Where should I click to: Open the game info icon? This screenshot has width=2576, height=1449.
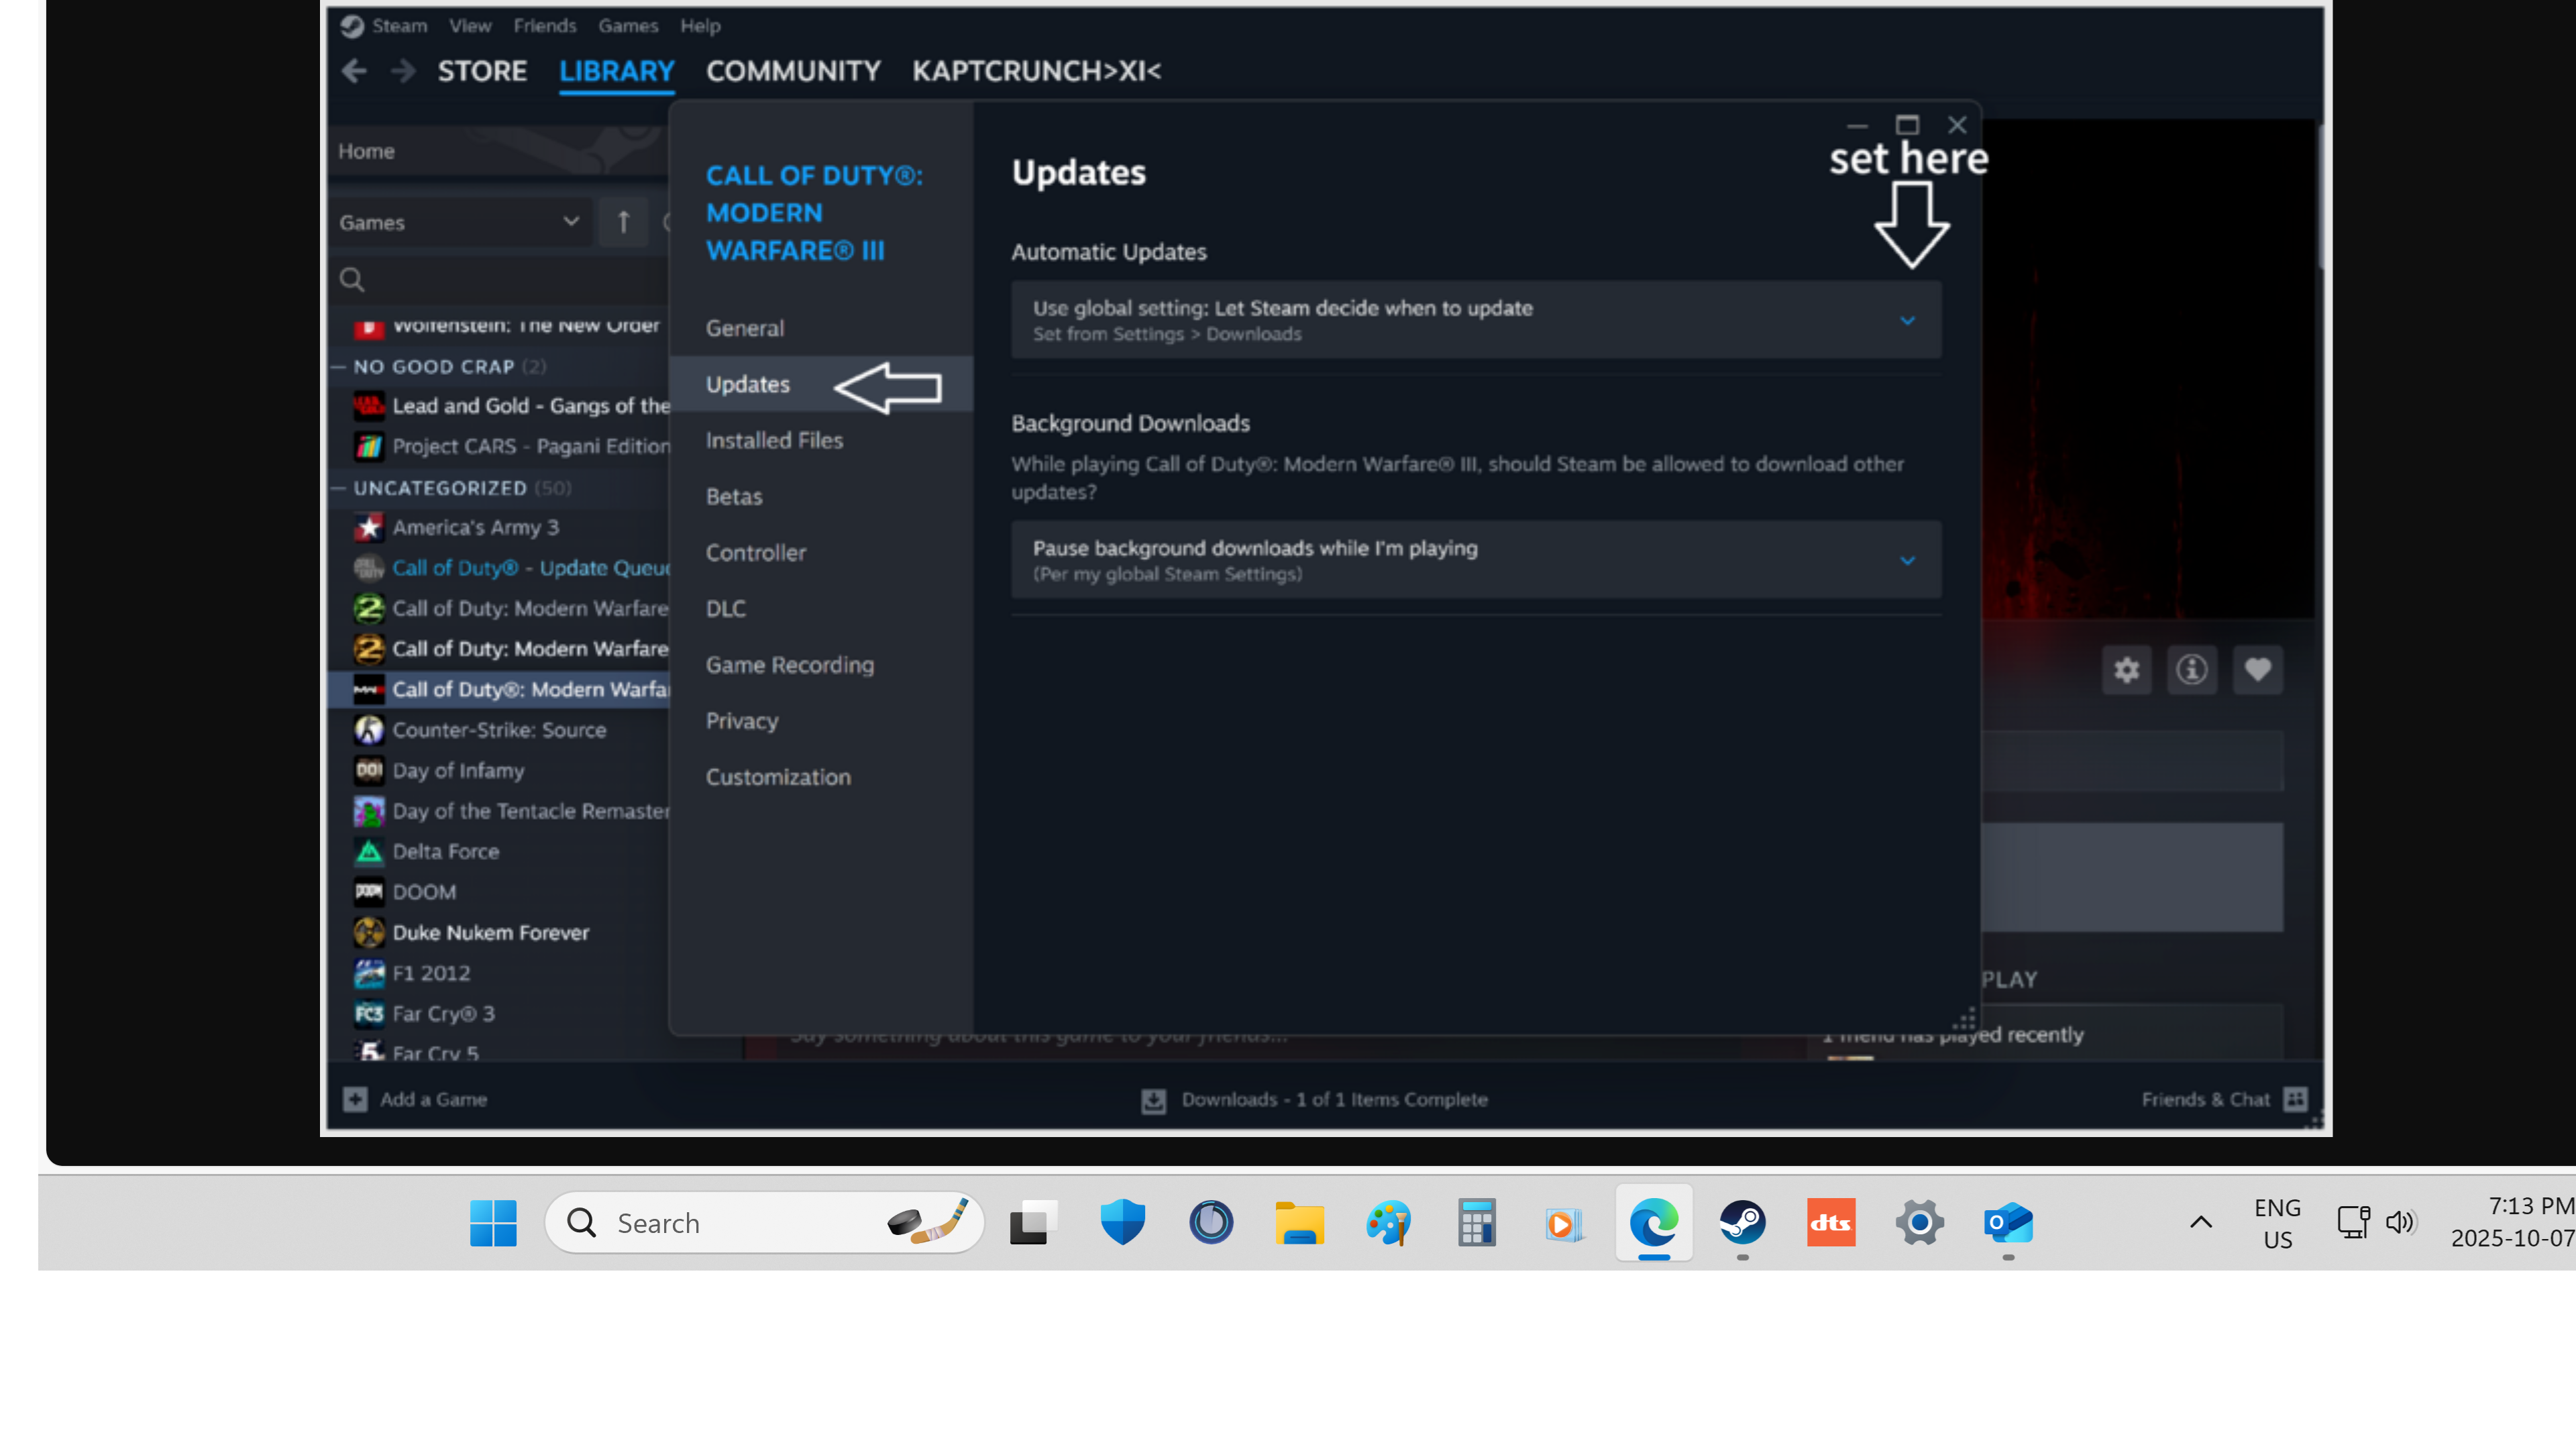coord(2191,669)
